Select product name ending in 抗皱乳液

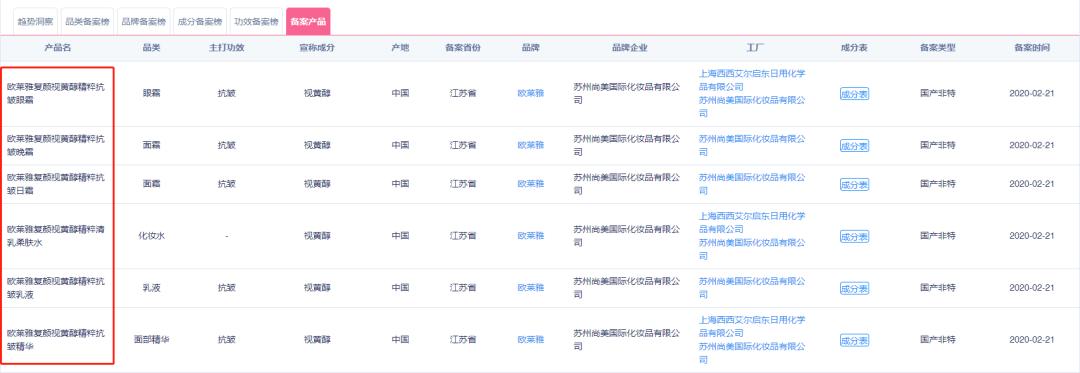point(56,288)
